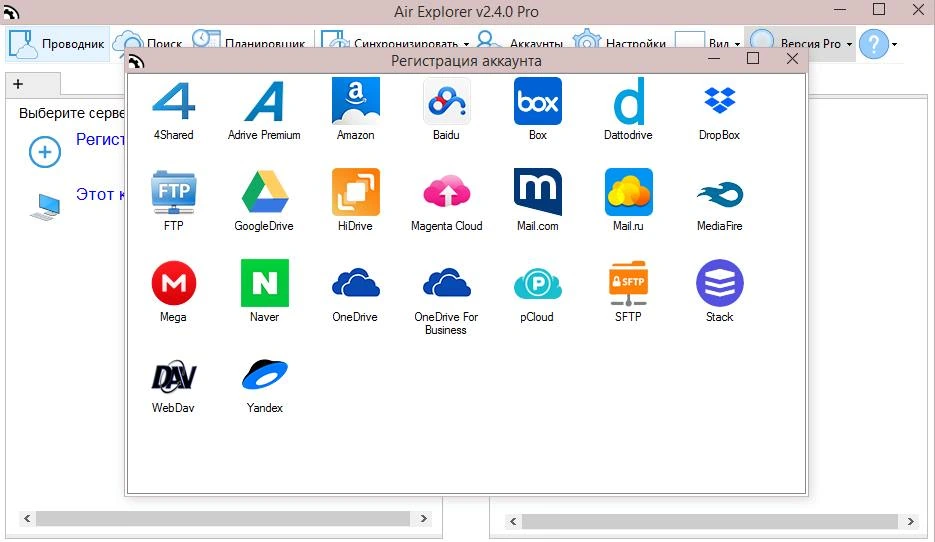
Task: Click the blue add account plus circle
Action: (x=45, y=151)
